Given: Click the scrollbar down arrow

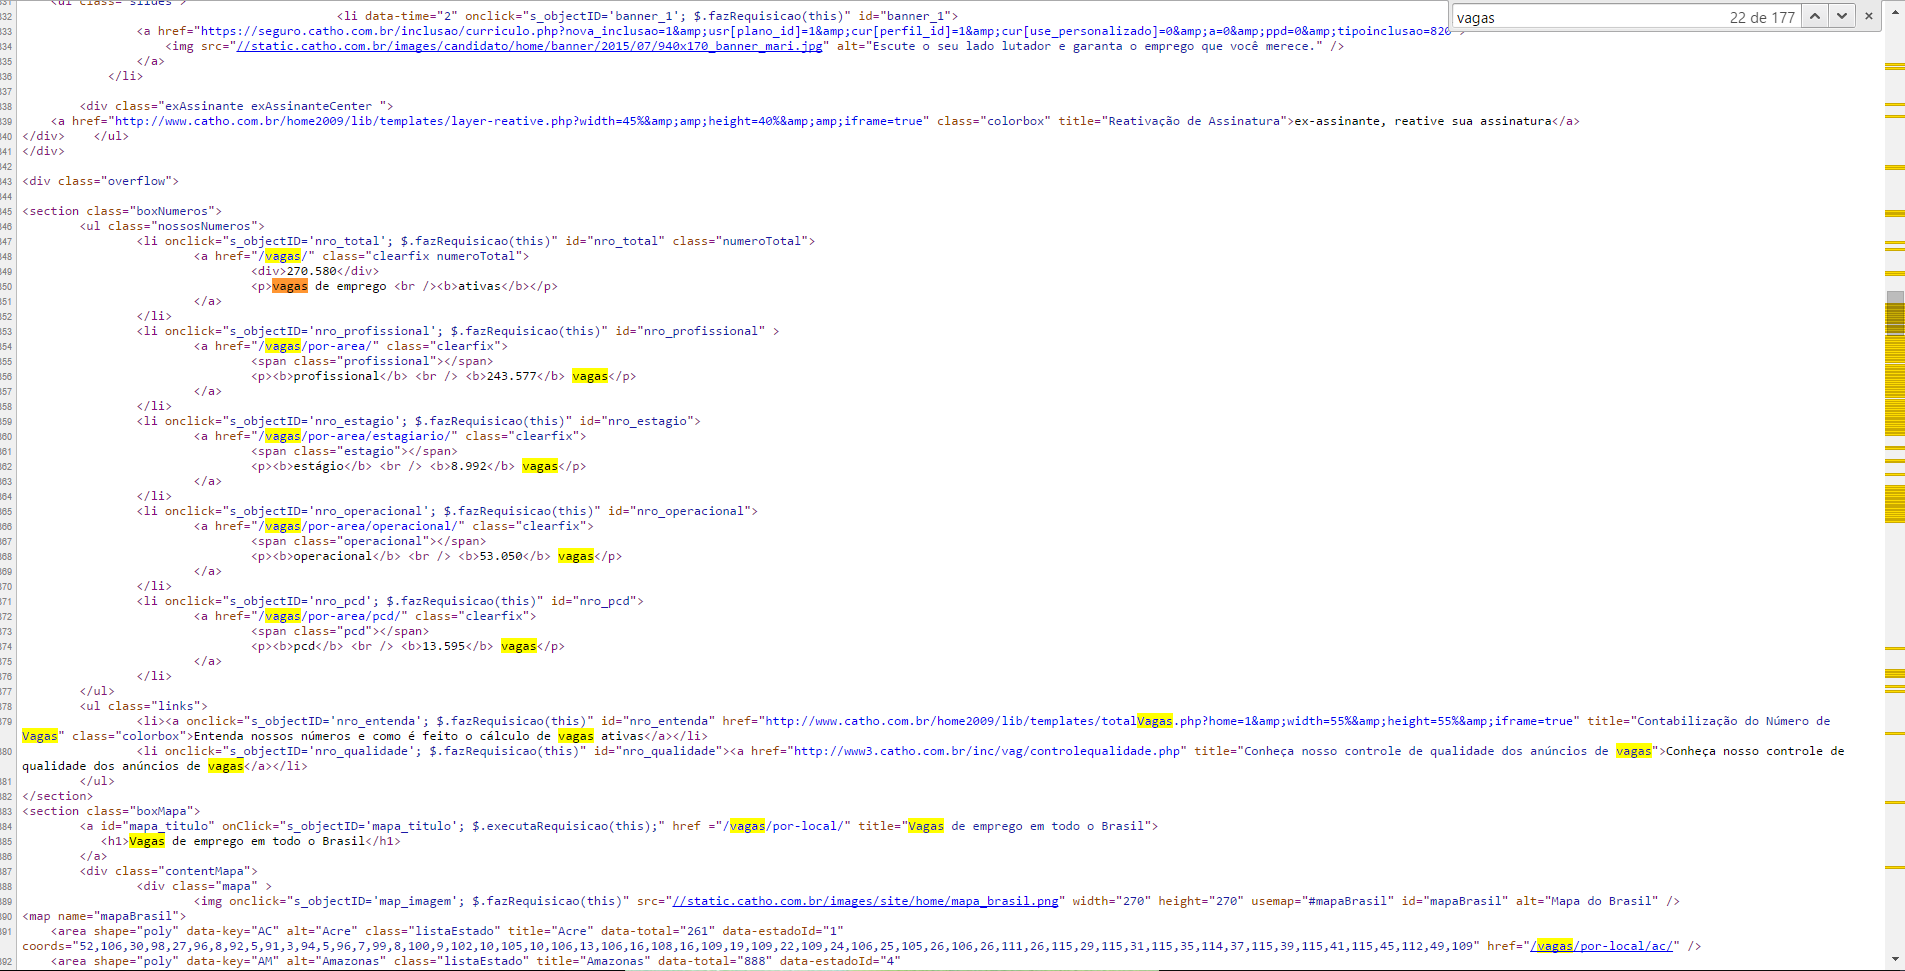Looking at the screenshot, I should tap(1895, 960).
